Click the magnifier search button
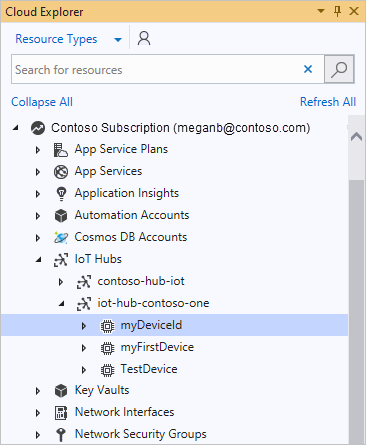366x445 pixels. click(339, 69)
